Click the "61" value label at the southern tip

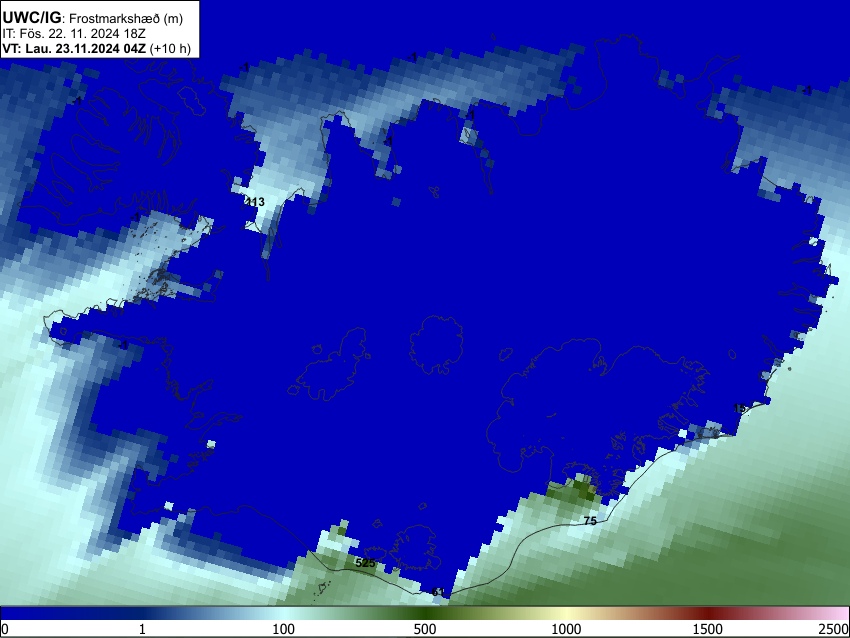pyautogui.click(x=438, y=592)
